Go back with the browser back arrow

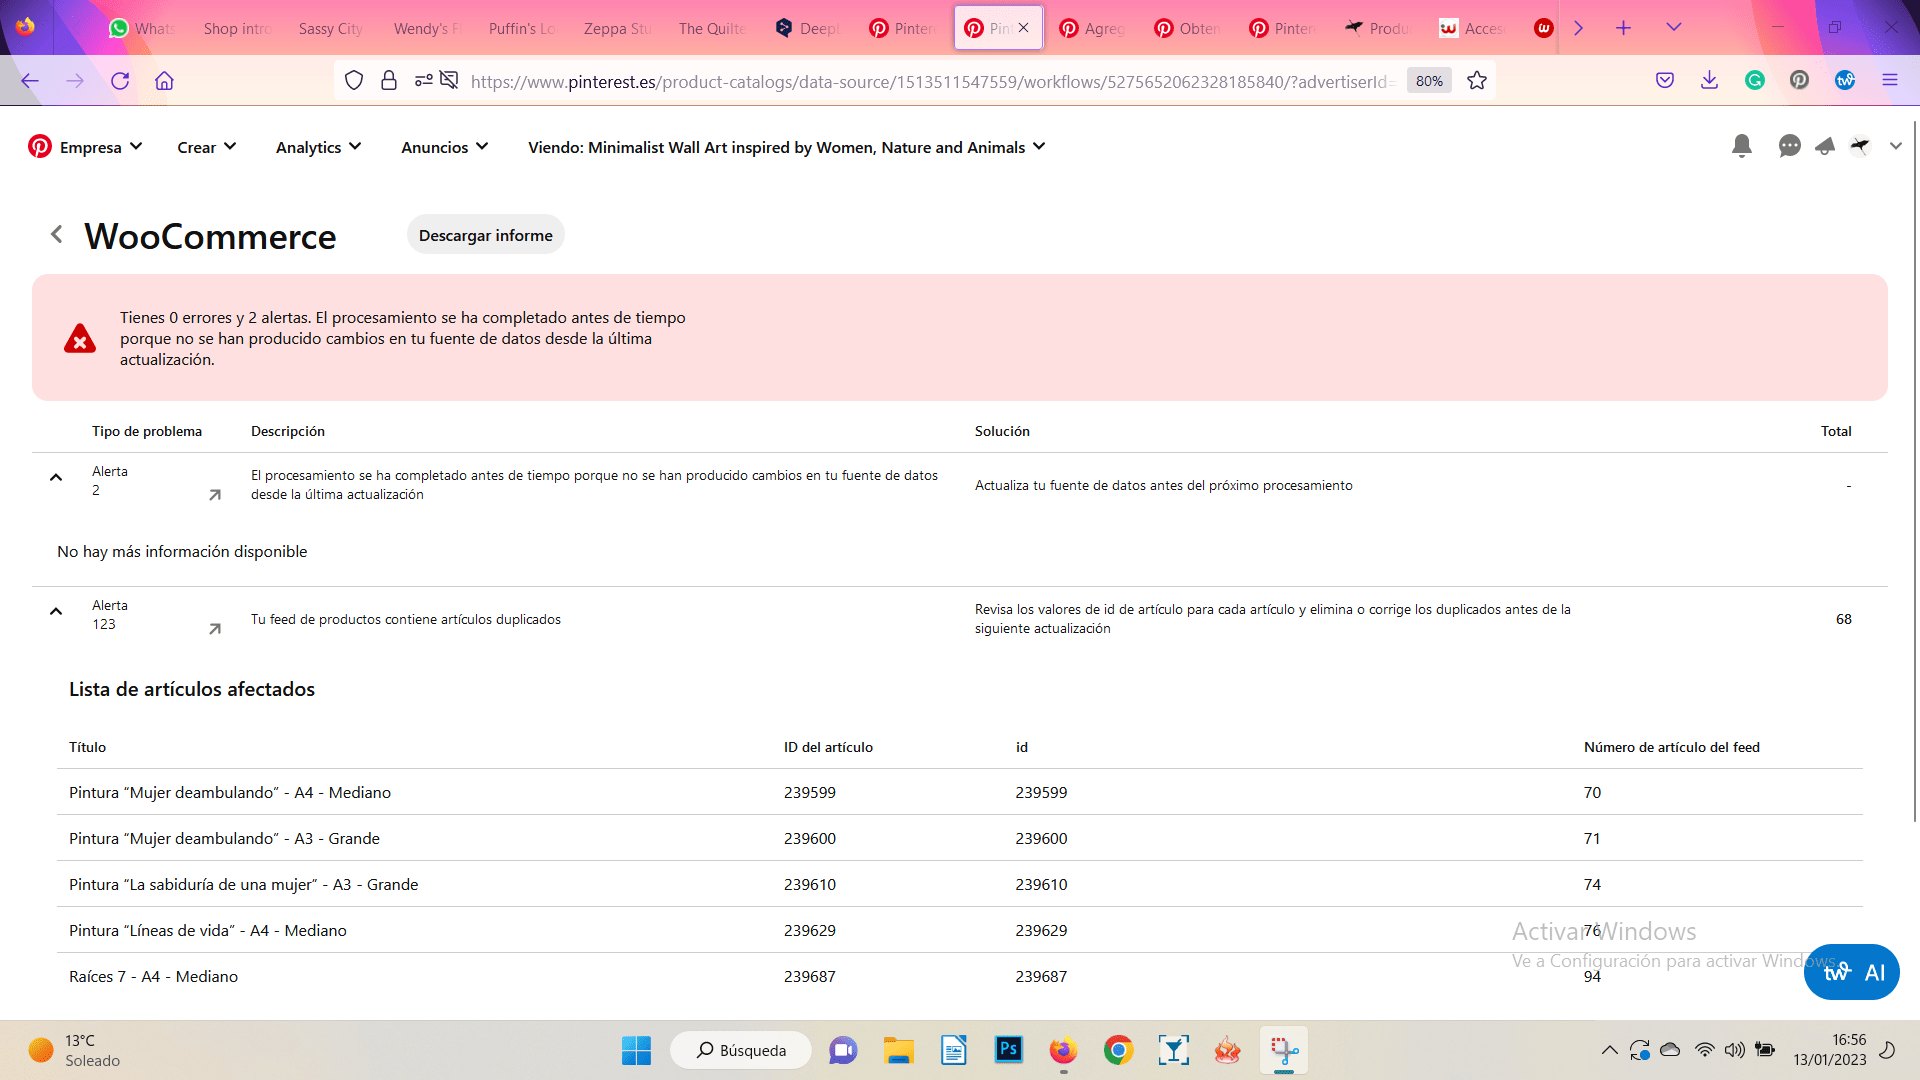click(x=30, y=81)
